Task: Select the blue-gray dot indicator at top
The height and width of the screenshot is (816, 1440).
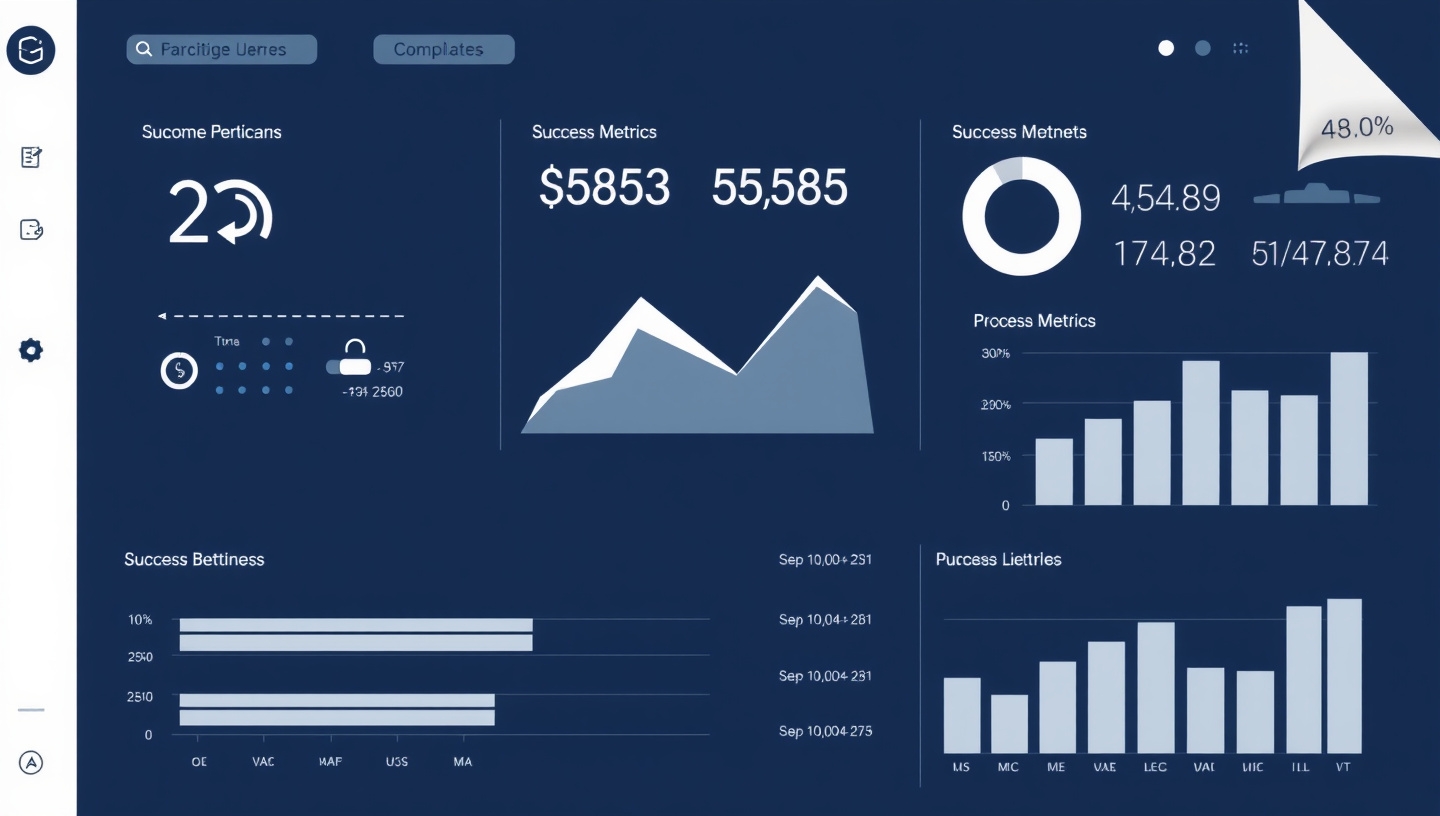Action: click(1203, 48)
